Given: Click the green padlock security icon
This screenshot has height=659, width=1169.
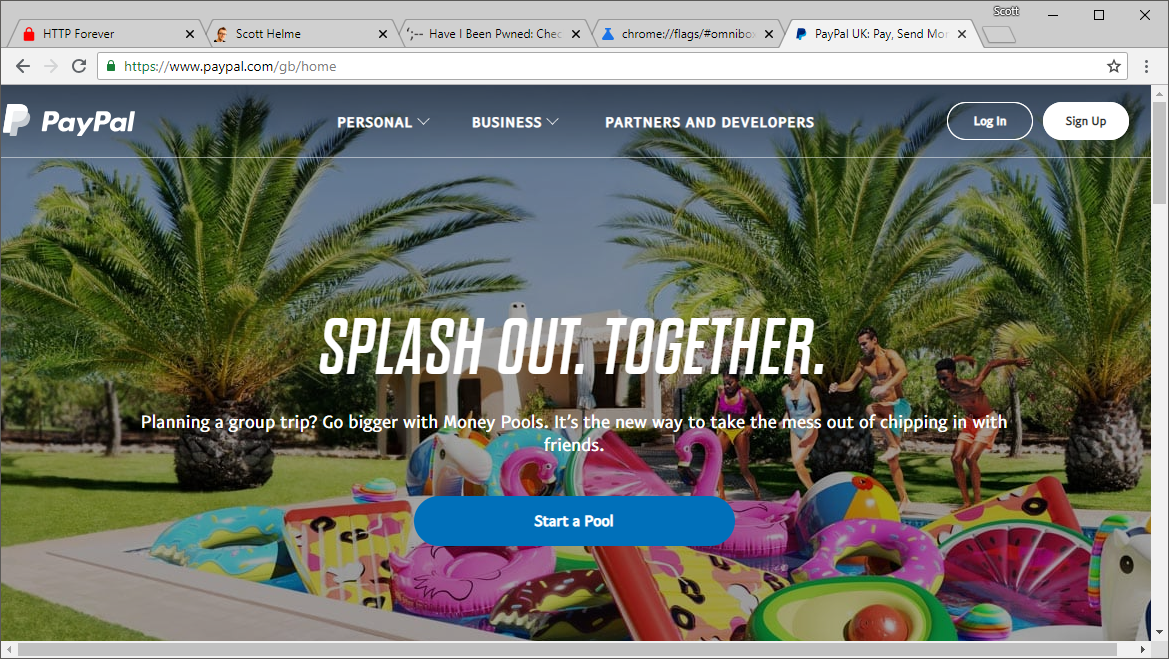Looking at the screenshot, I should coord(111,66).
